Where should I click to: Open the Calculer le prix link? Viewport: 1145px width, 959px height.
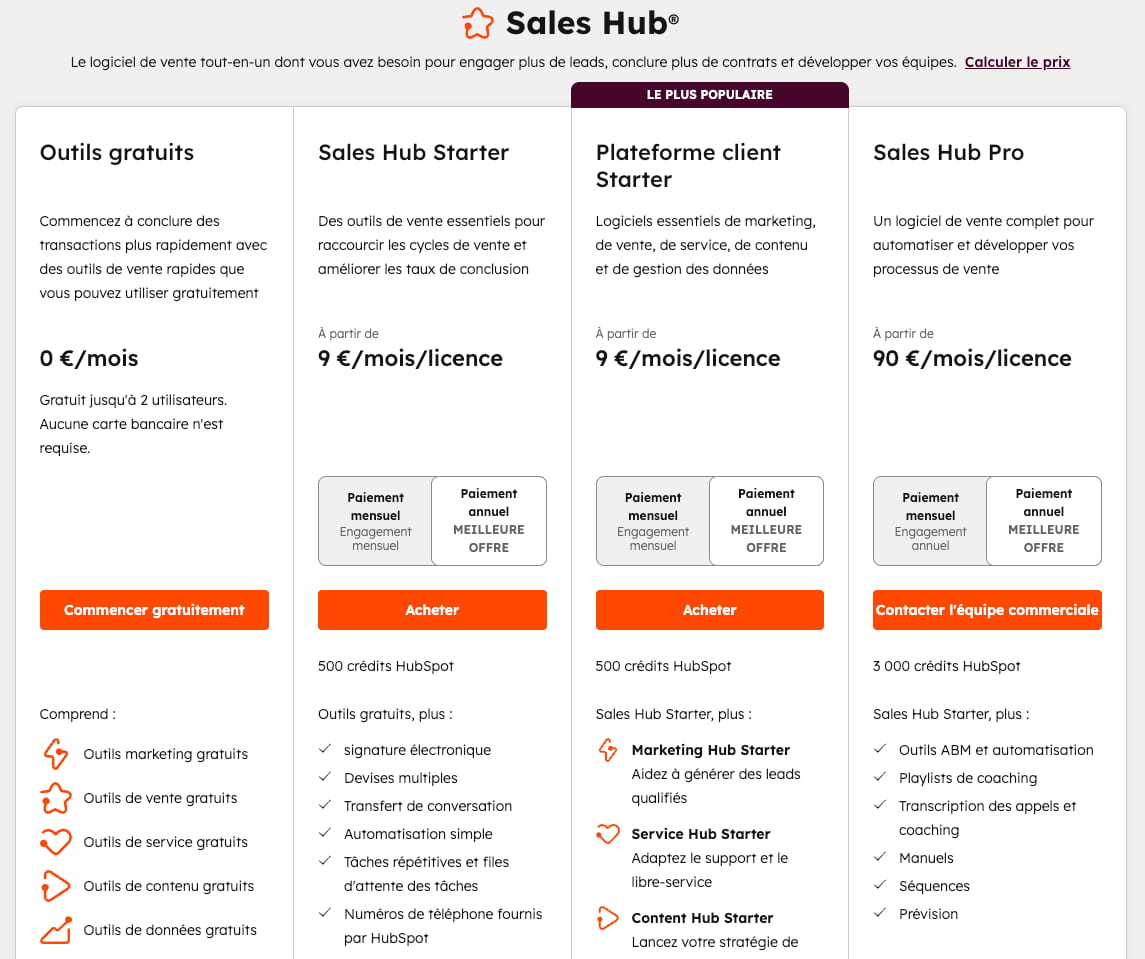click(1017, 62)
